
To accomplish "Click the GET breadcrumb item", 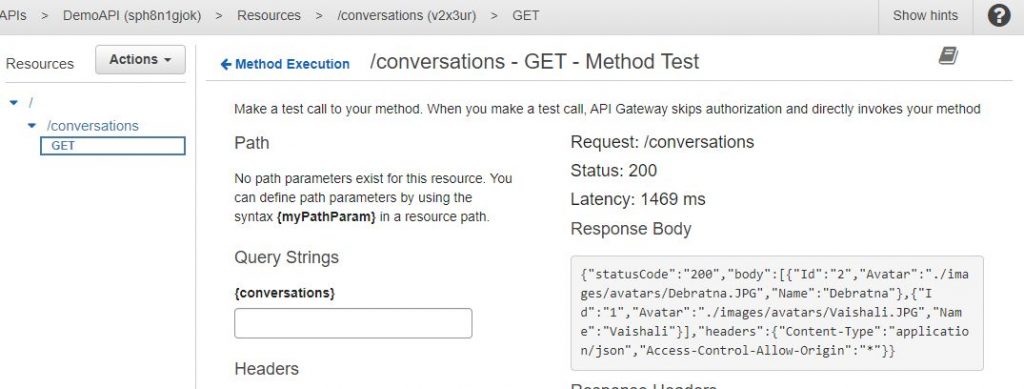I will [x=526, y=15].
